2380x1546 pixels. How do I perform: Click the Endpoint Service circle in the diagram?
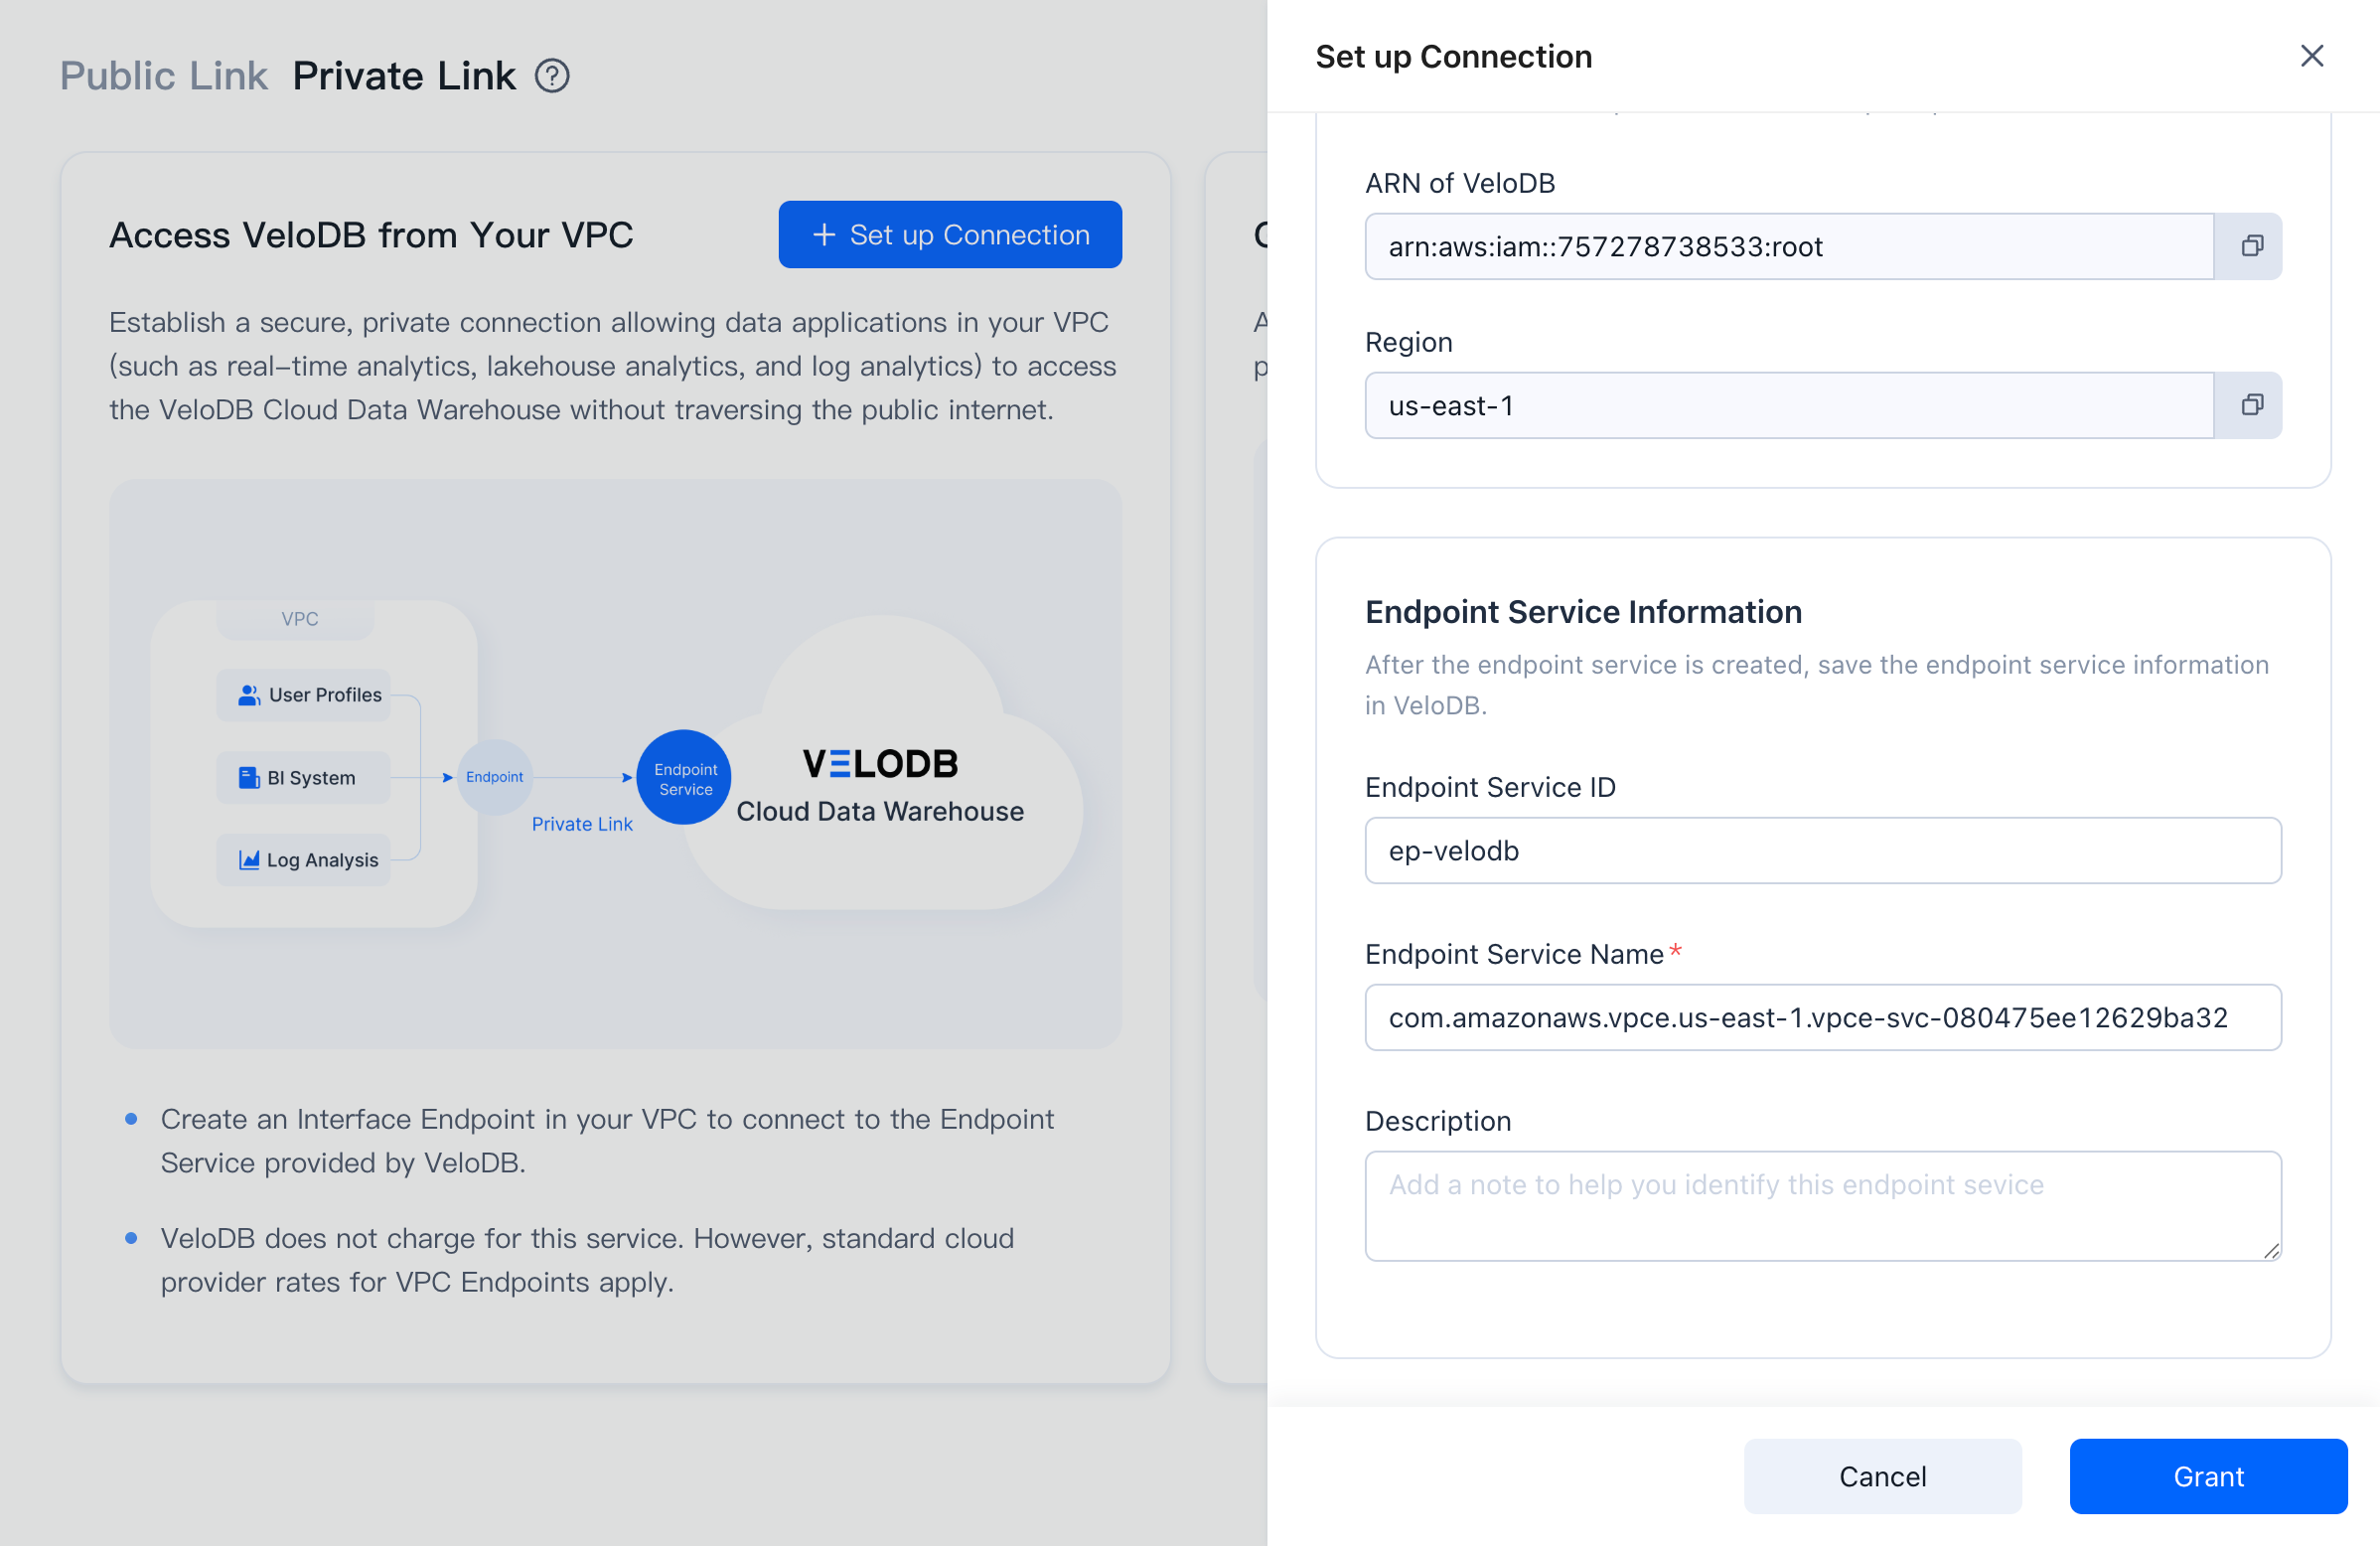(684, 777)
